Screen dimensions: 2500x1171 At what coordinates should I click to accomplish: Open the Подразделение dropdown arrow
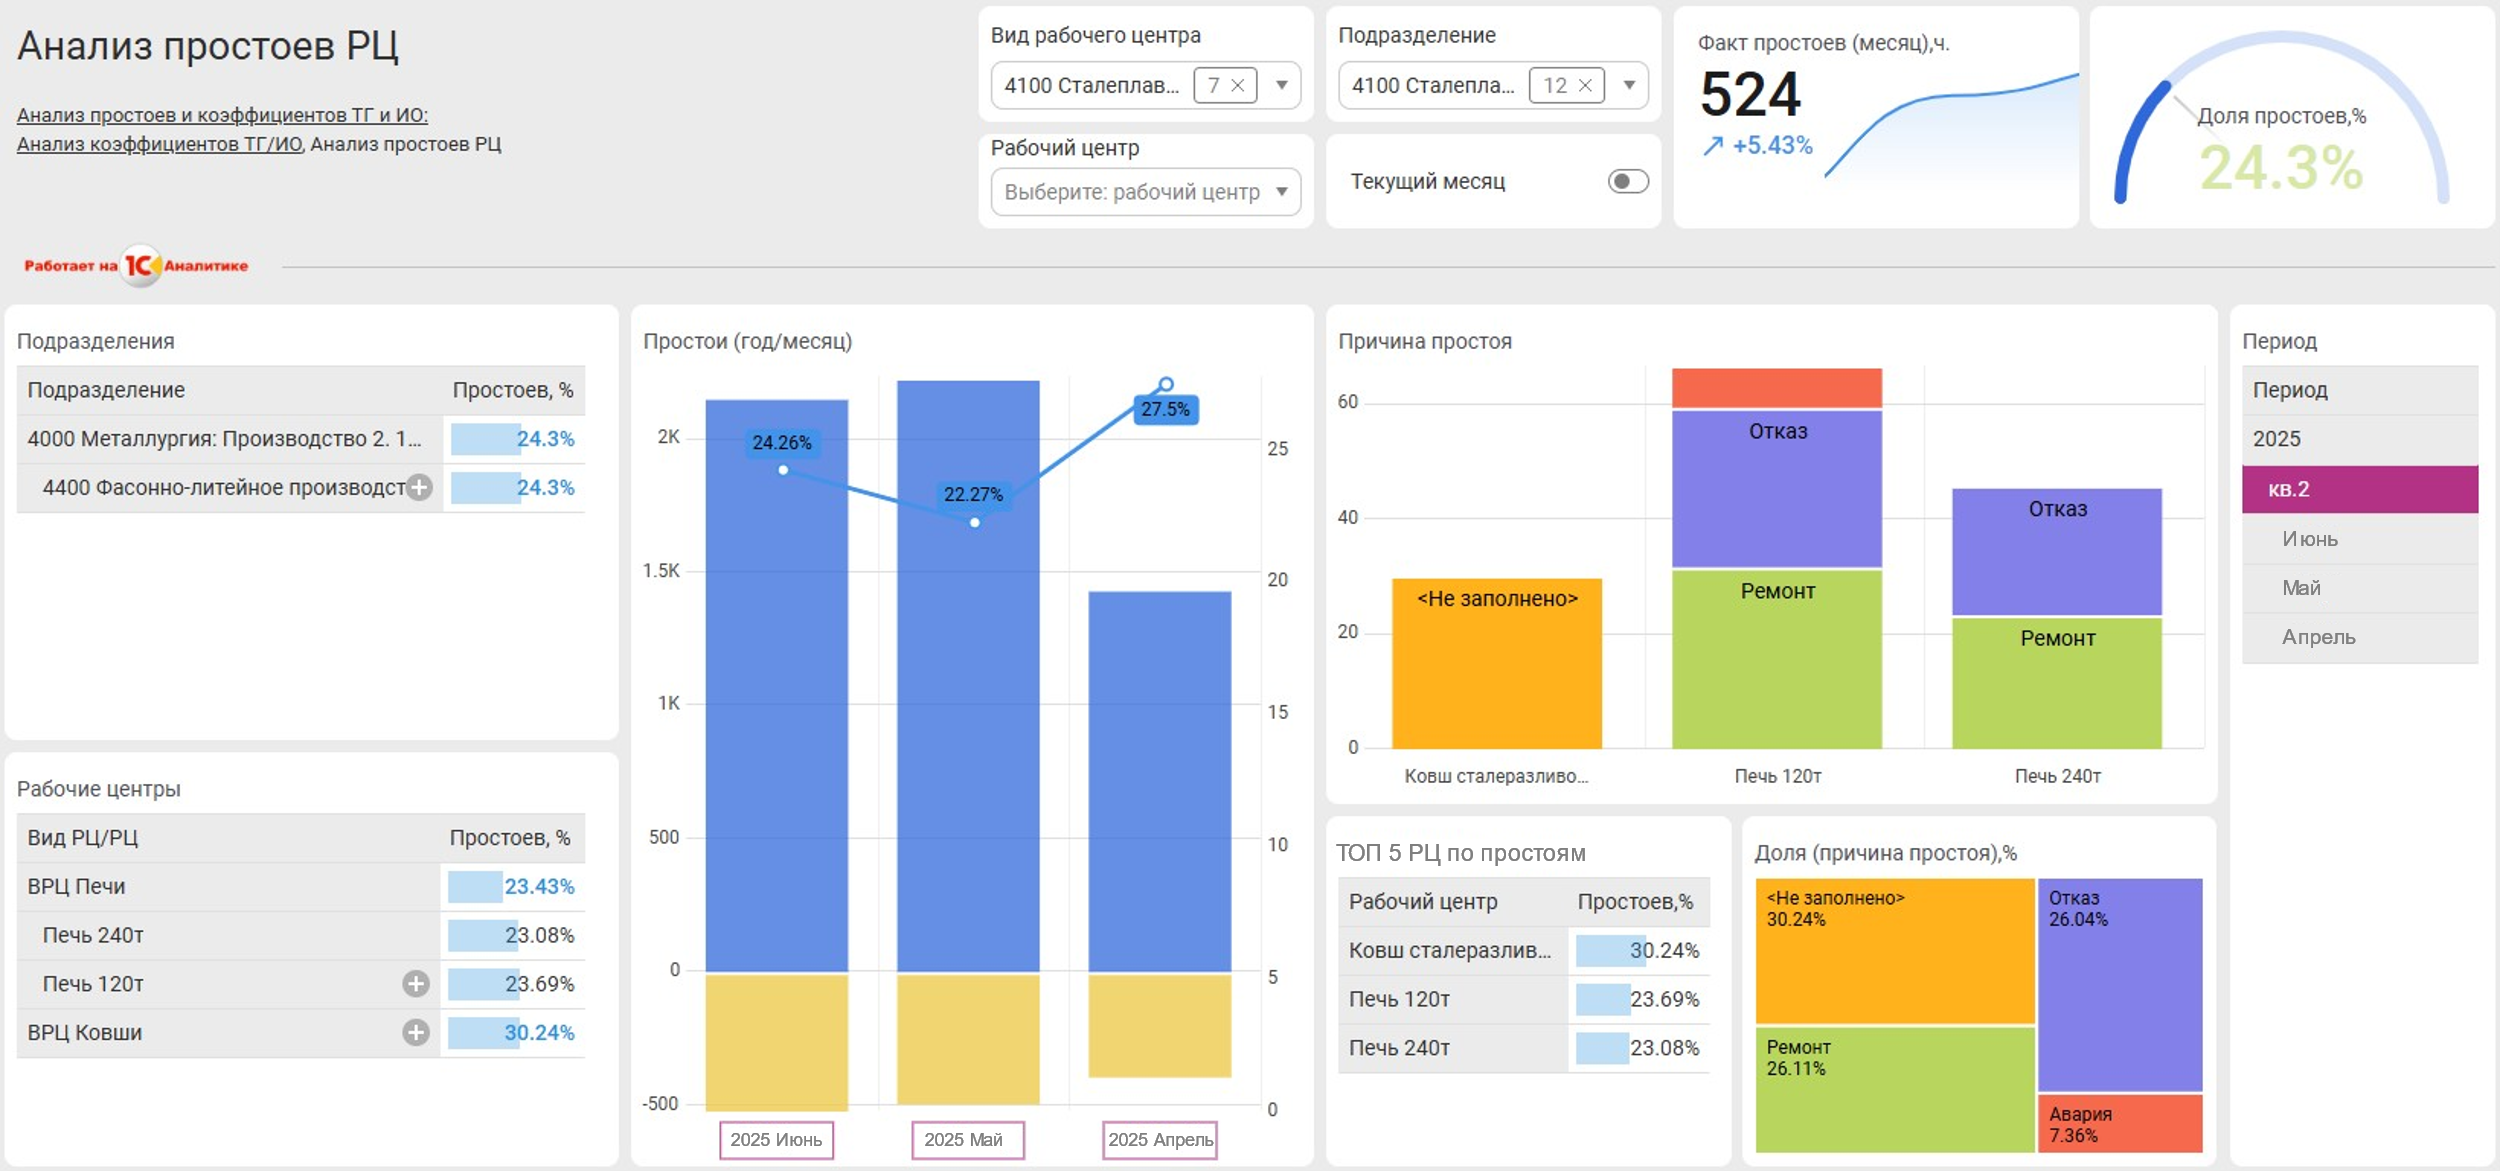1629,86
